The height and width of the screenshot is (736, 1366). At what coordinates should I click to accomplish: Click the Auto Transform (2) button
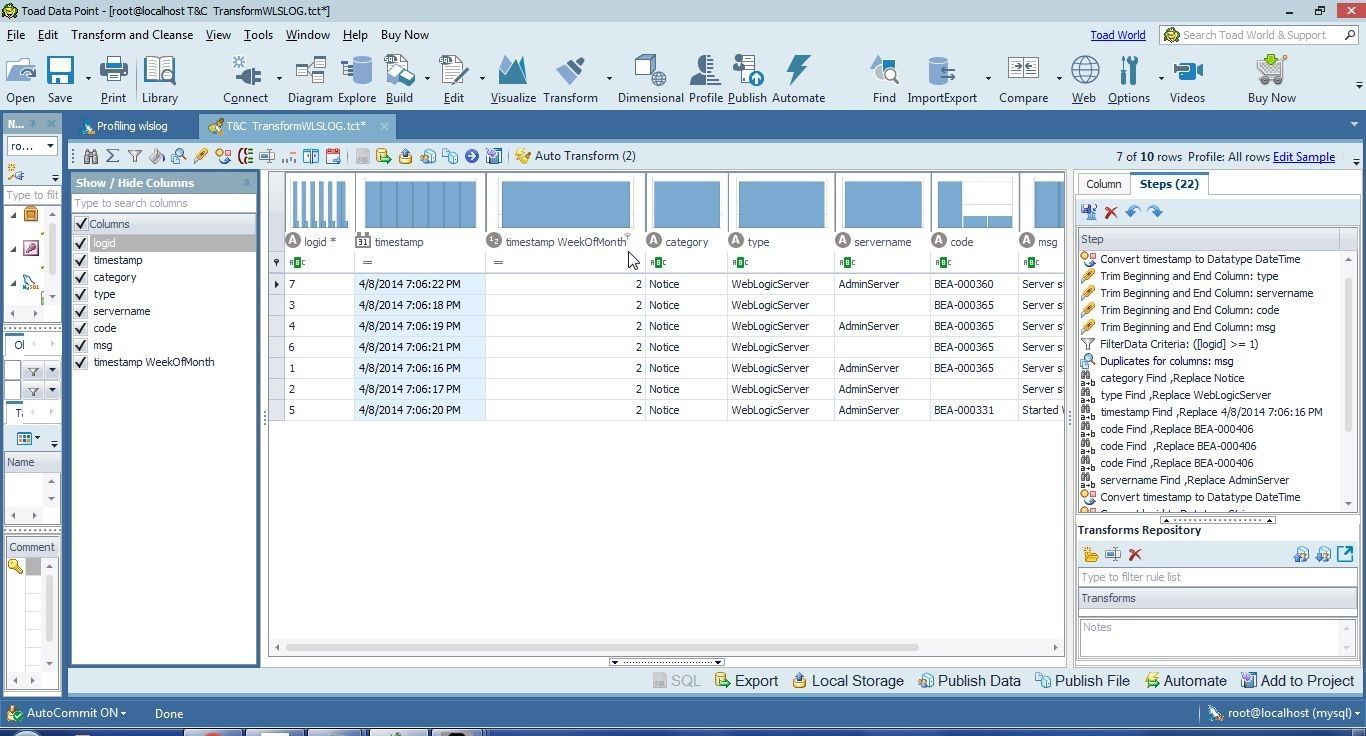575,156
